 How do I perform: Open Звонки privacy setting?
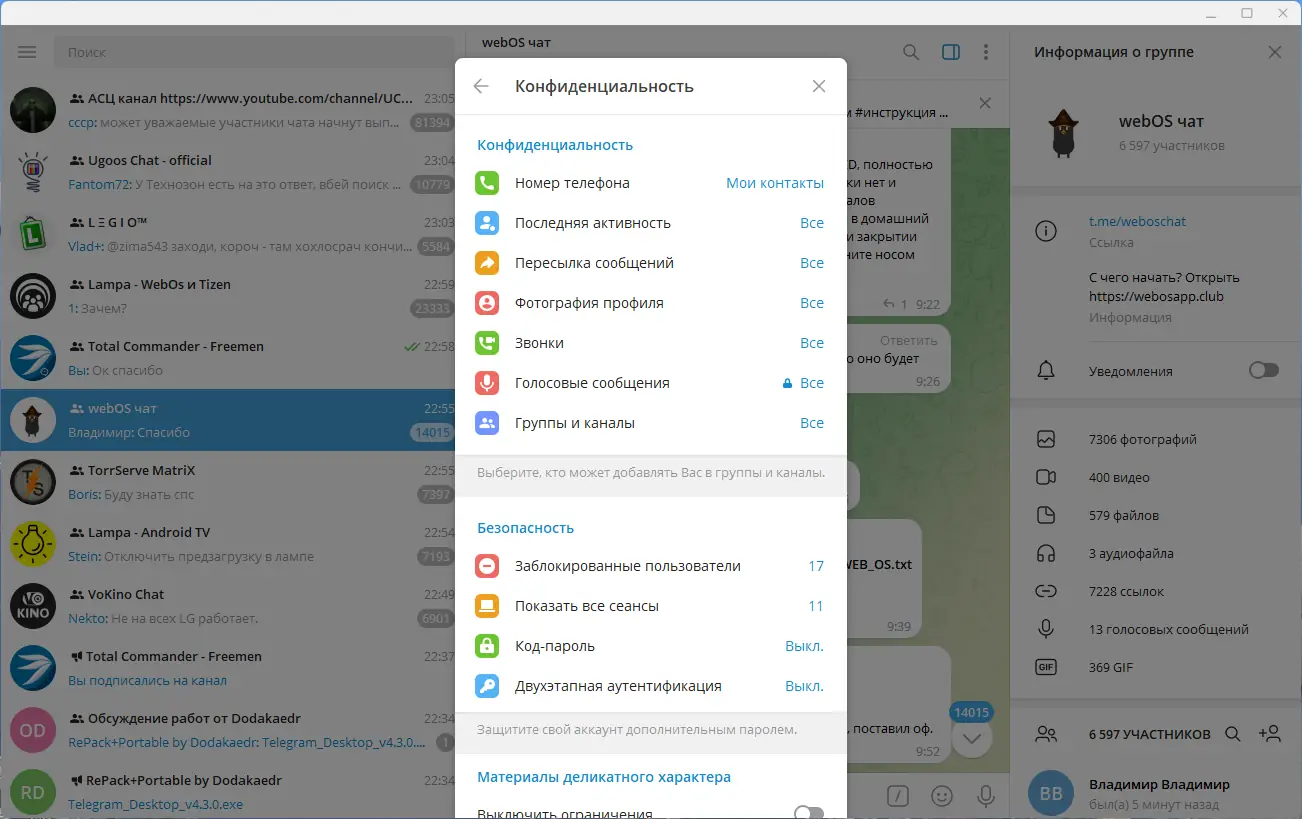[650, 343]
